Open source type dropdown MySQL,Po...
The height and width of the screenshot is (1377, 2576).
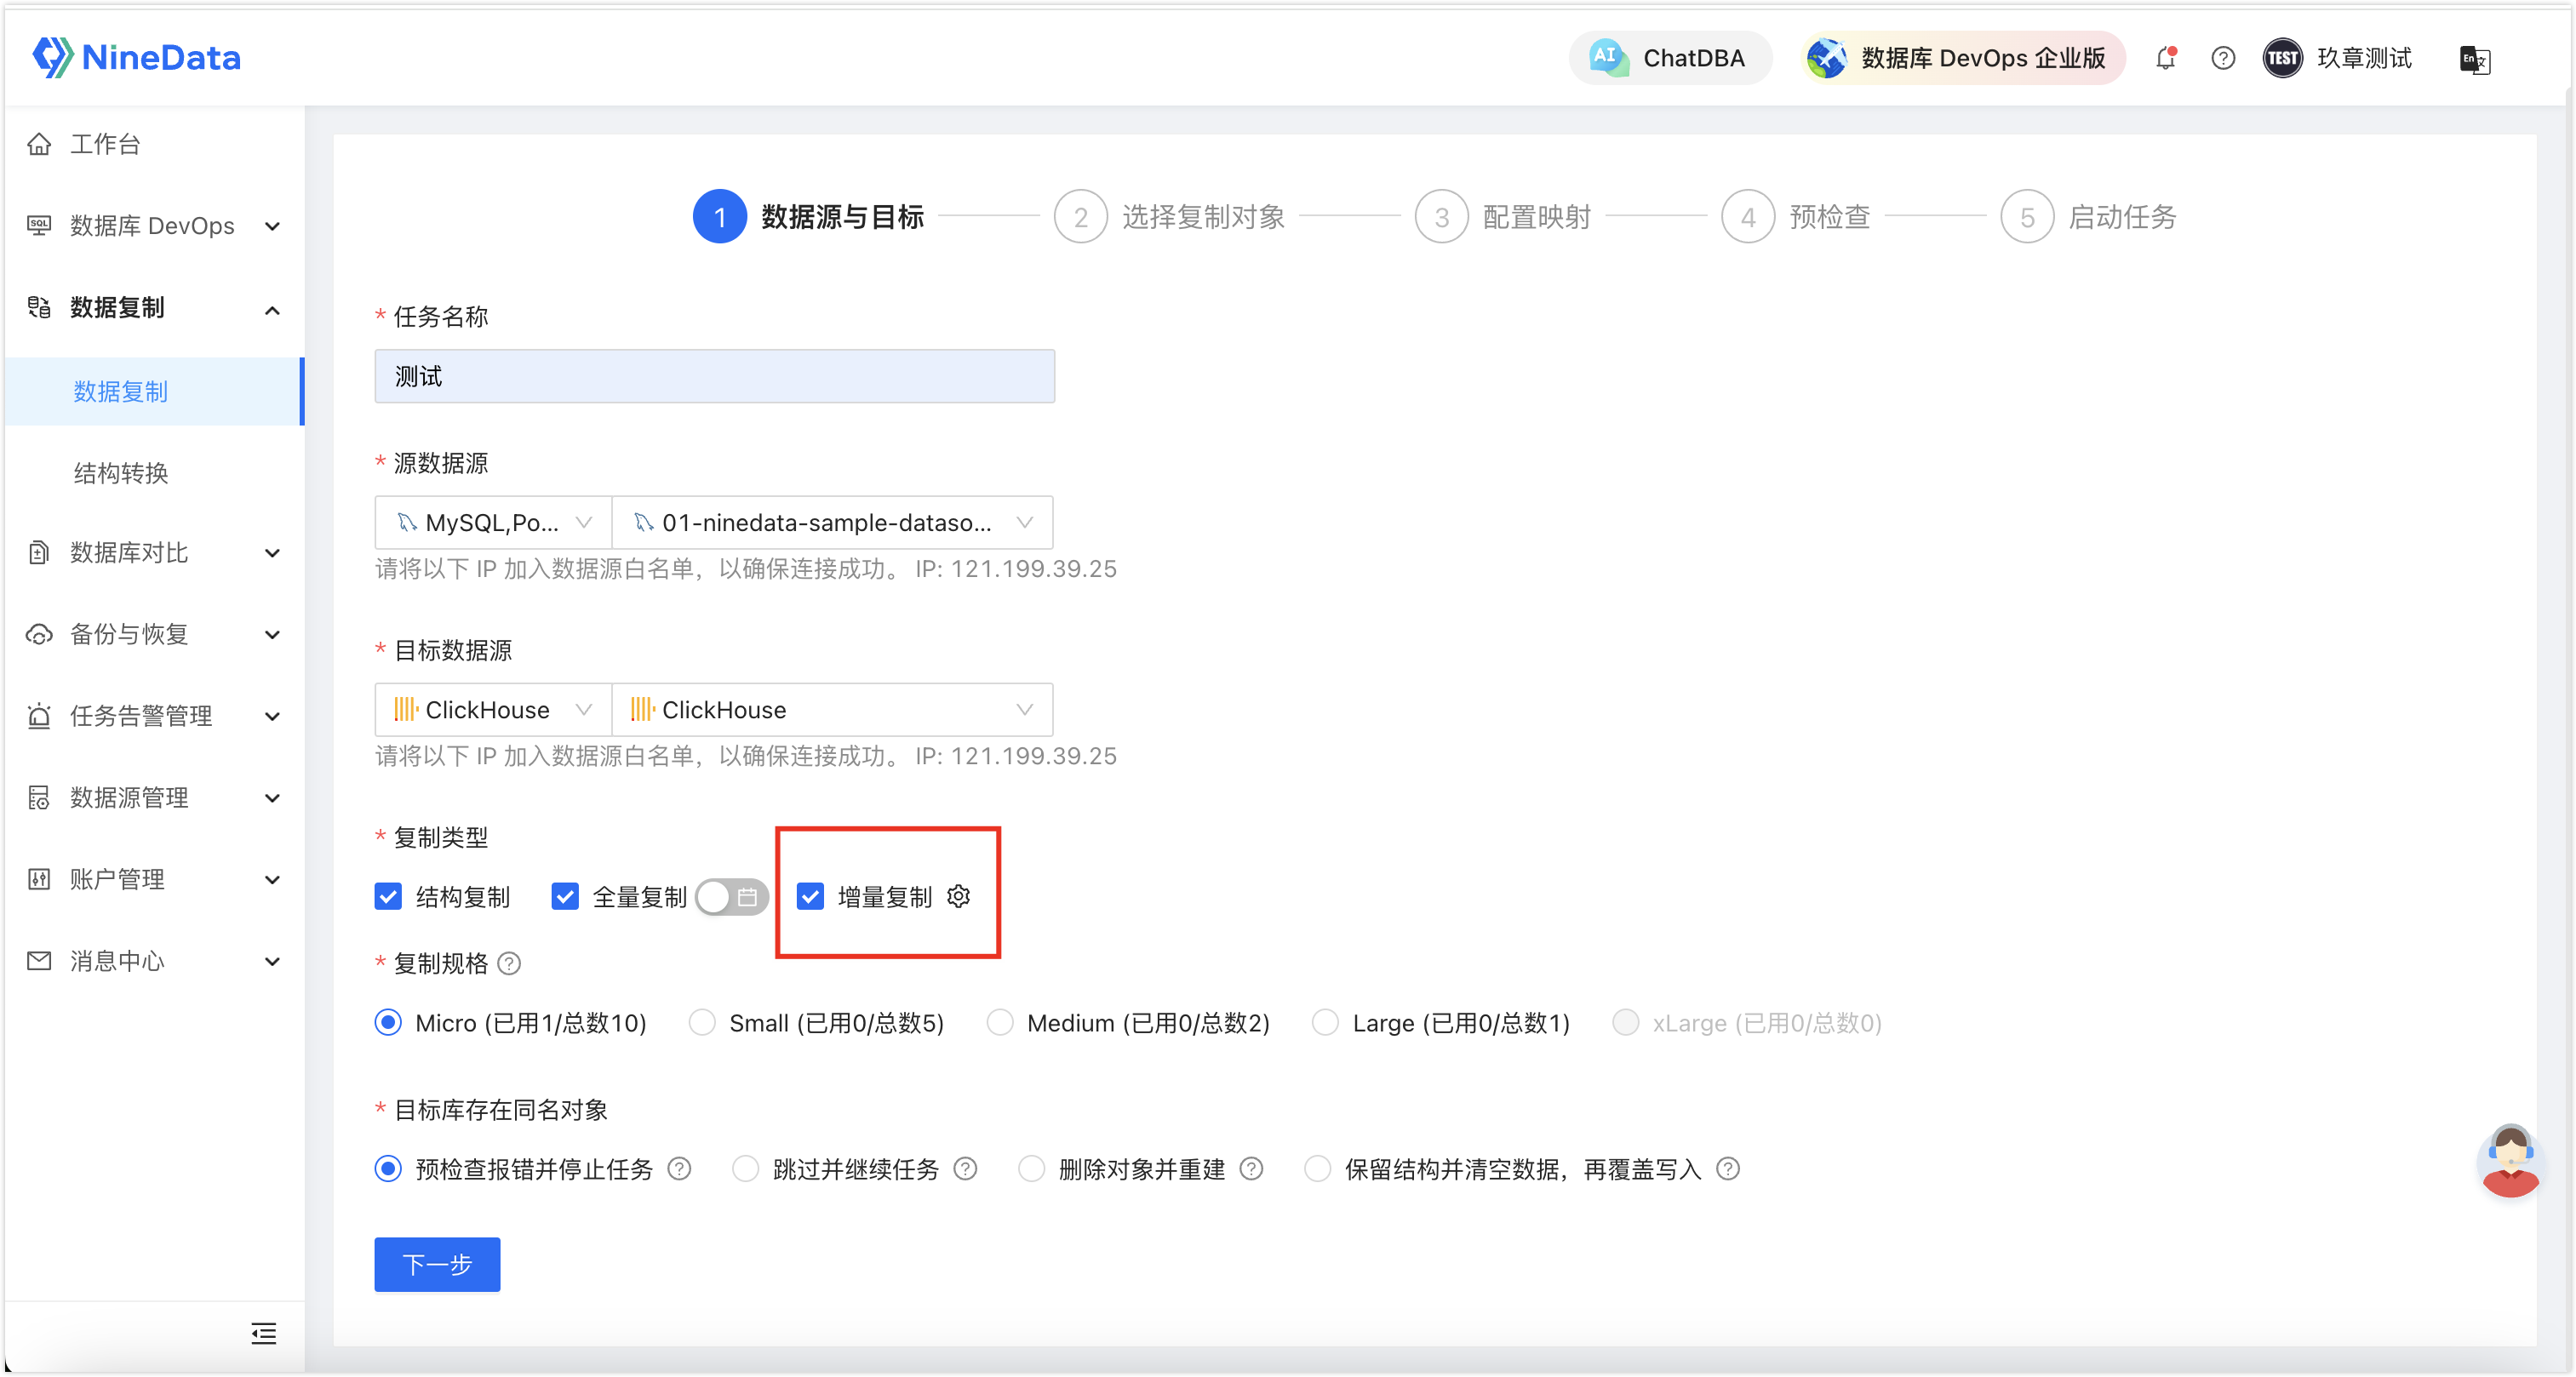(x=493, y=522)
